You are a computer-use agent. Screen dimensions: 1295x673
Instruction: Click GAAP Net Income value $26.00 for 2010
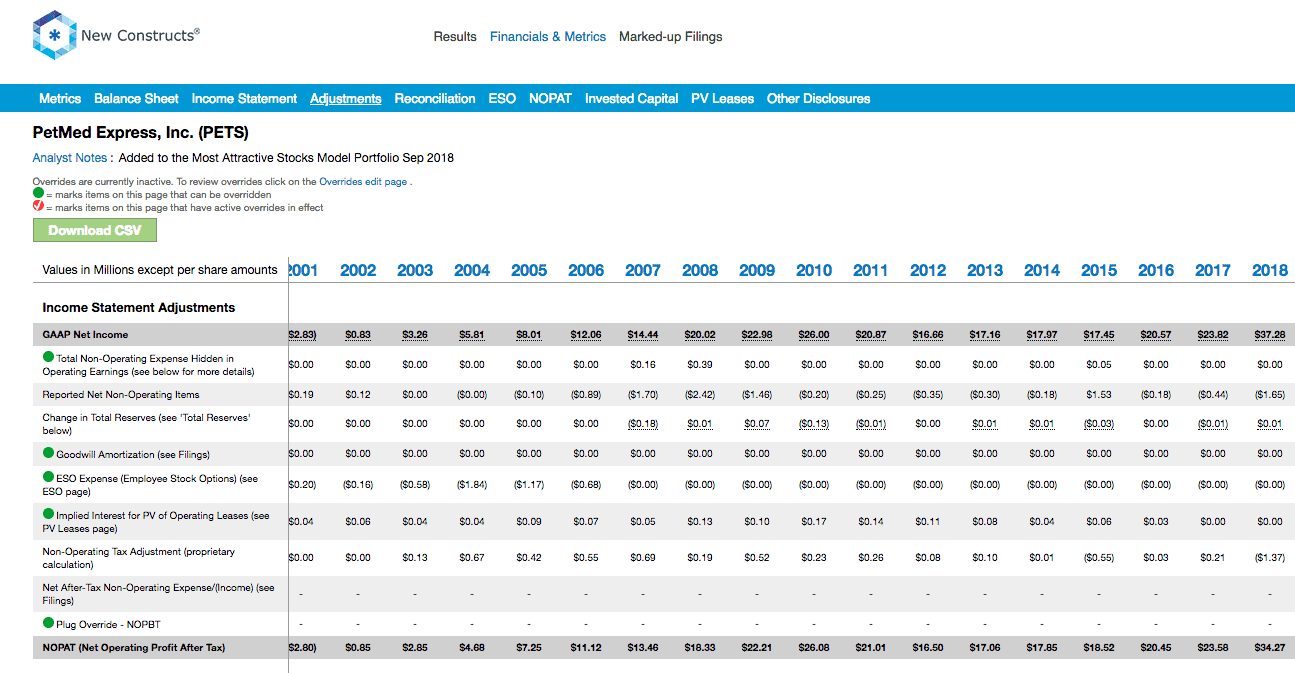click(x=814, y=335)
